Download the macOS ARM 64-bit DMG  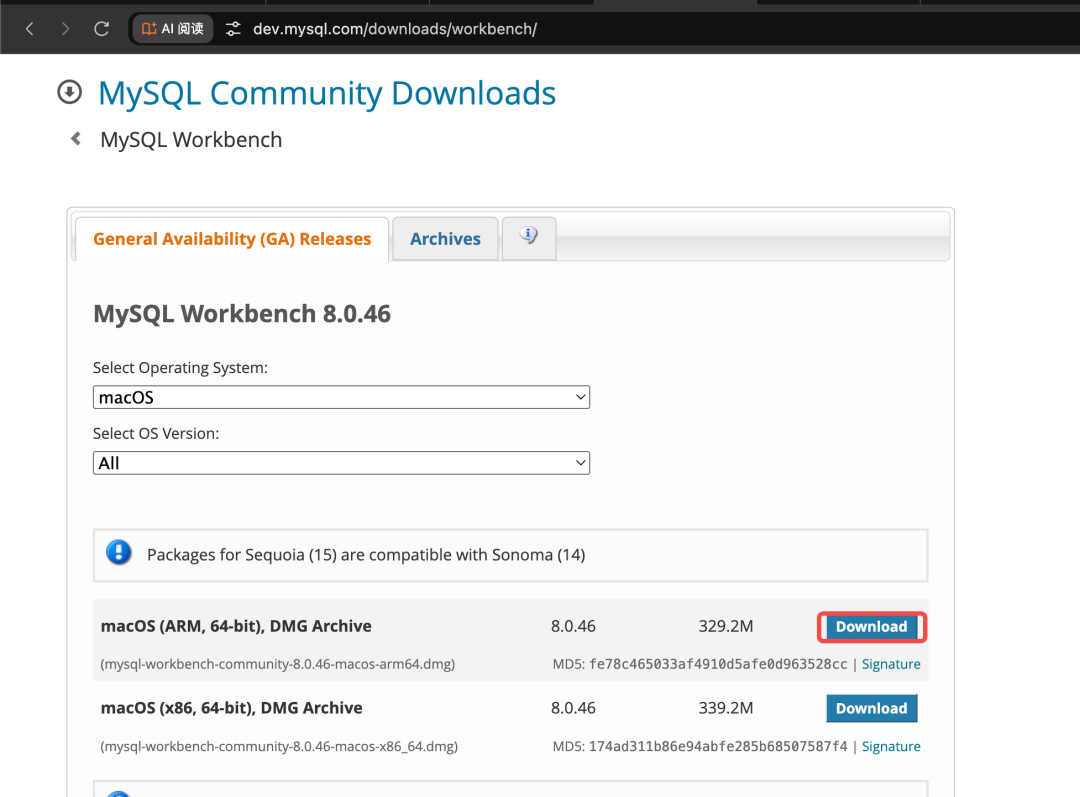(871, 627)
